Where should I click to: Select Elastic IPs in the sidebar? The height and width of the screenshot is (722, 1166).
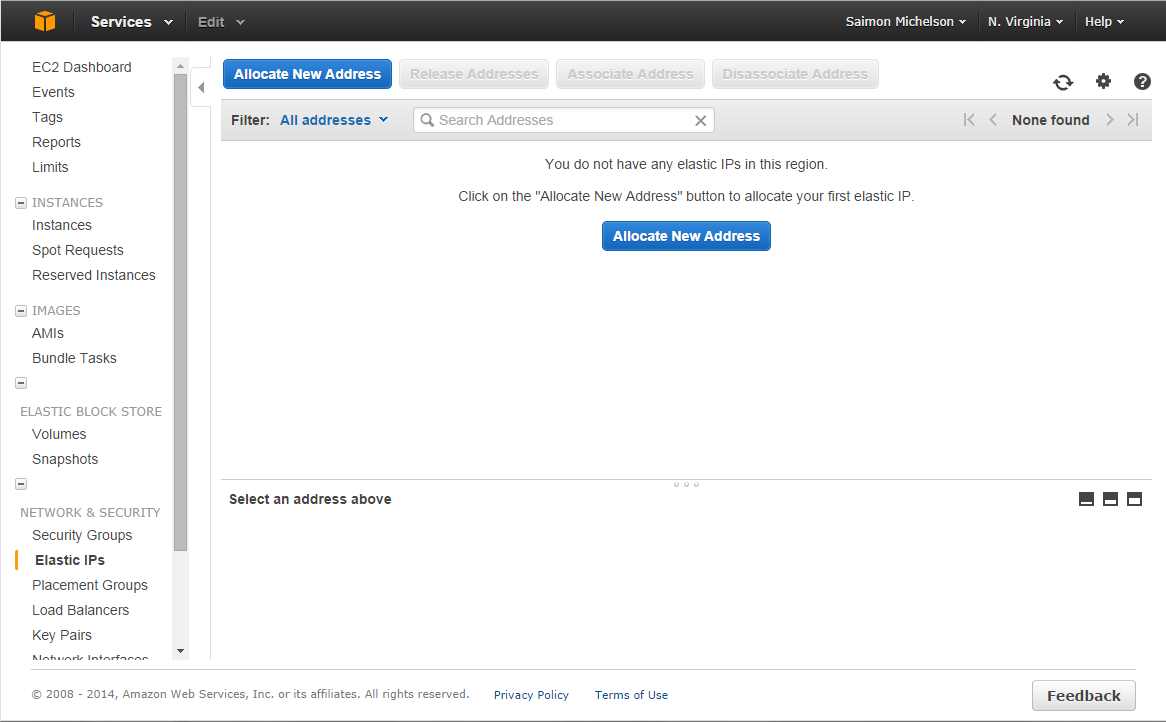[70, 560]
